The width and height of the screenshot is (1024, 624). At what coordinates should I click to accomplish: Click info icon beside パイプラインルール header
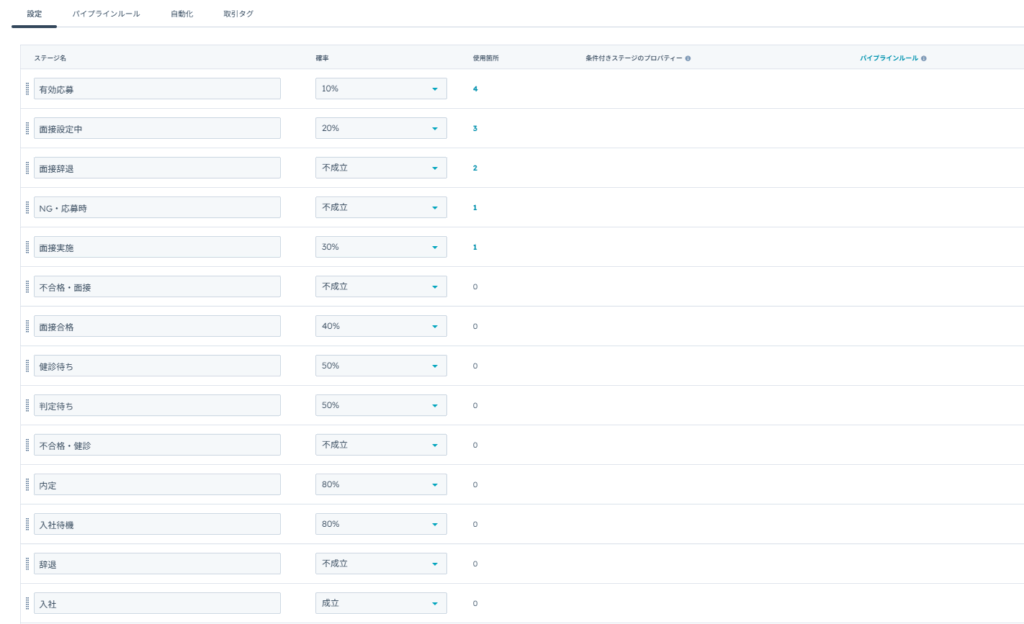click(x=923, y=59)
